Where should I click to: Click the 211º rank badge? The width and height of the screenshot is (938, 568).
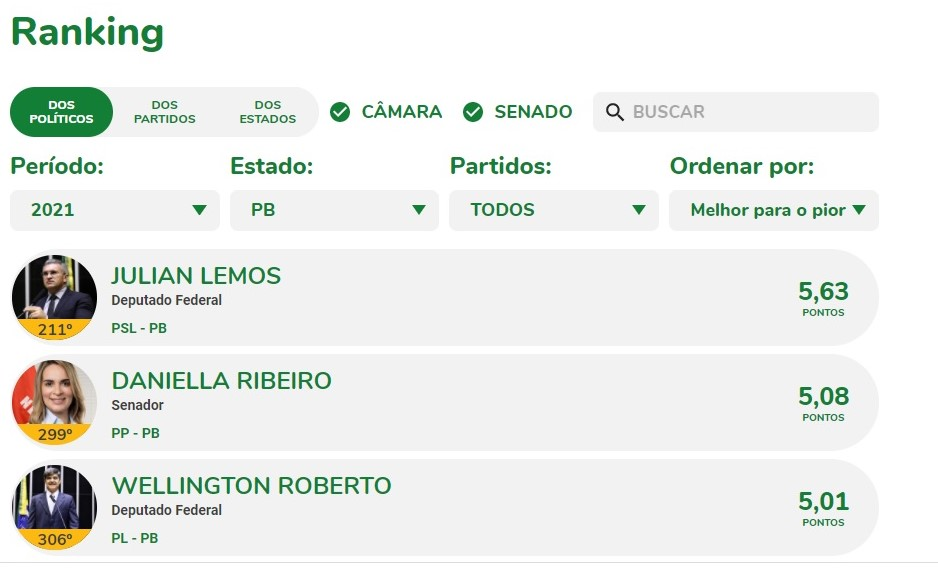(54, 330)
